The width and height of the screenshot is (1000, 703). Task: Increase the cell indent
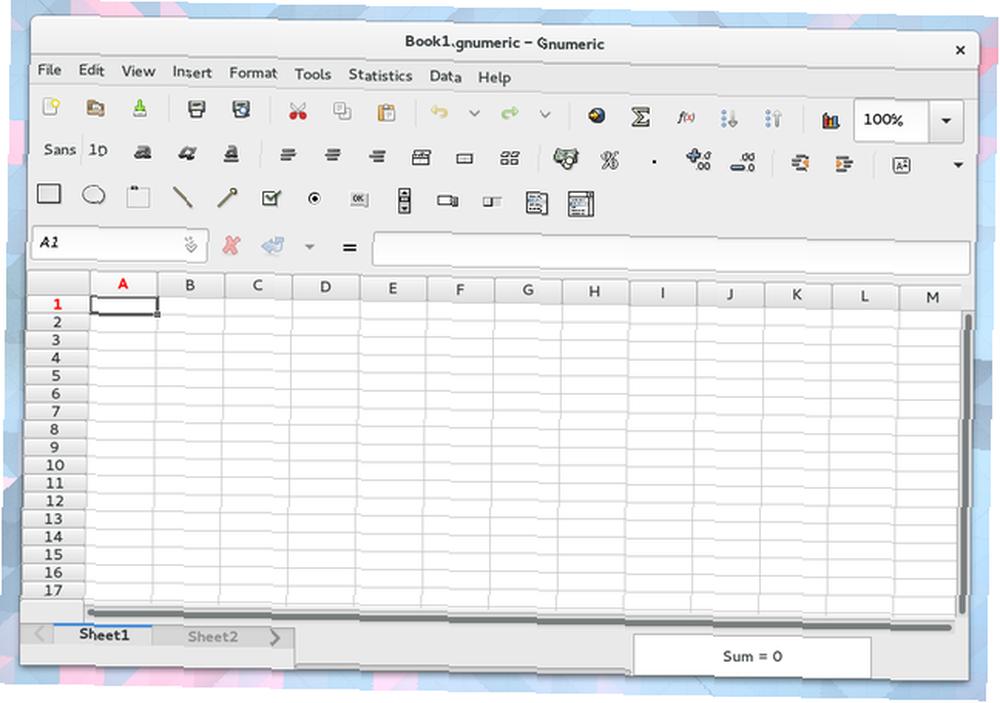(x=844, y=164)
